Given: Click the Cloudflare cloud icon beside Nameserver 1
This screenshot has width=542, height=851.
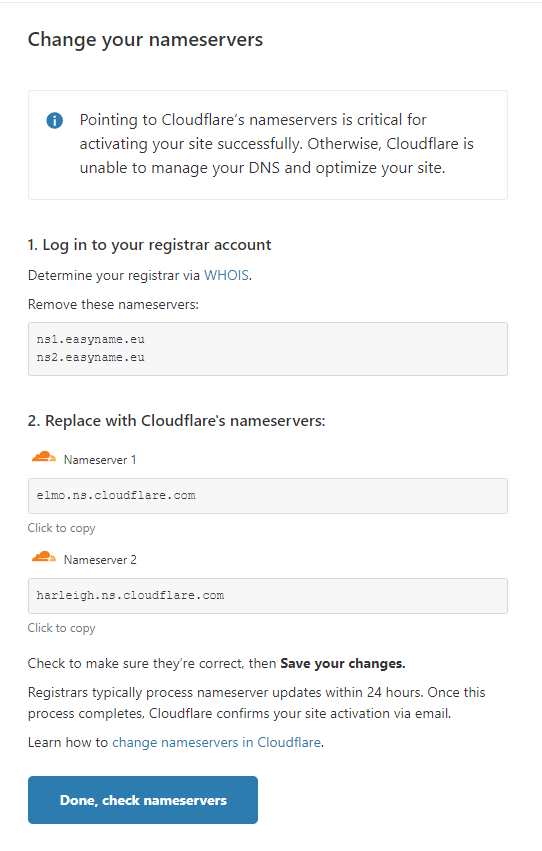Looking at the screenshot, I should 44,457.
